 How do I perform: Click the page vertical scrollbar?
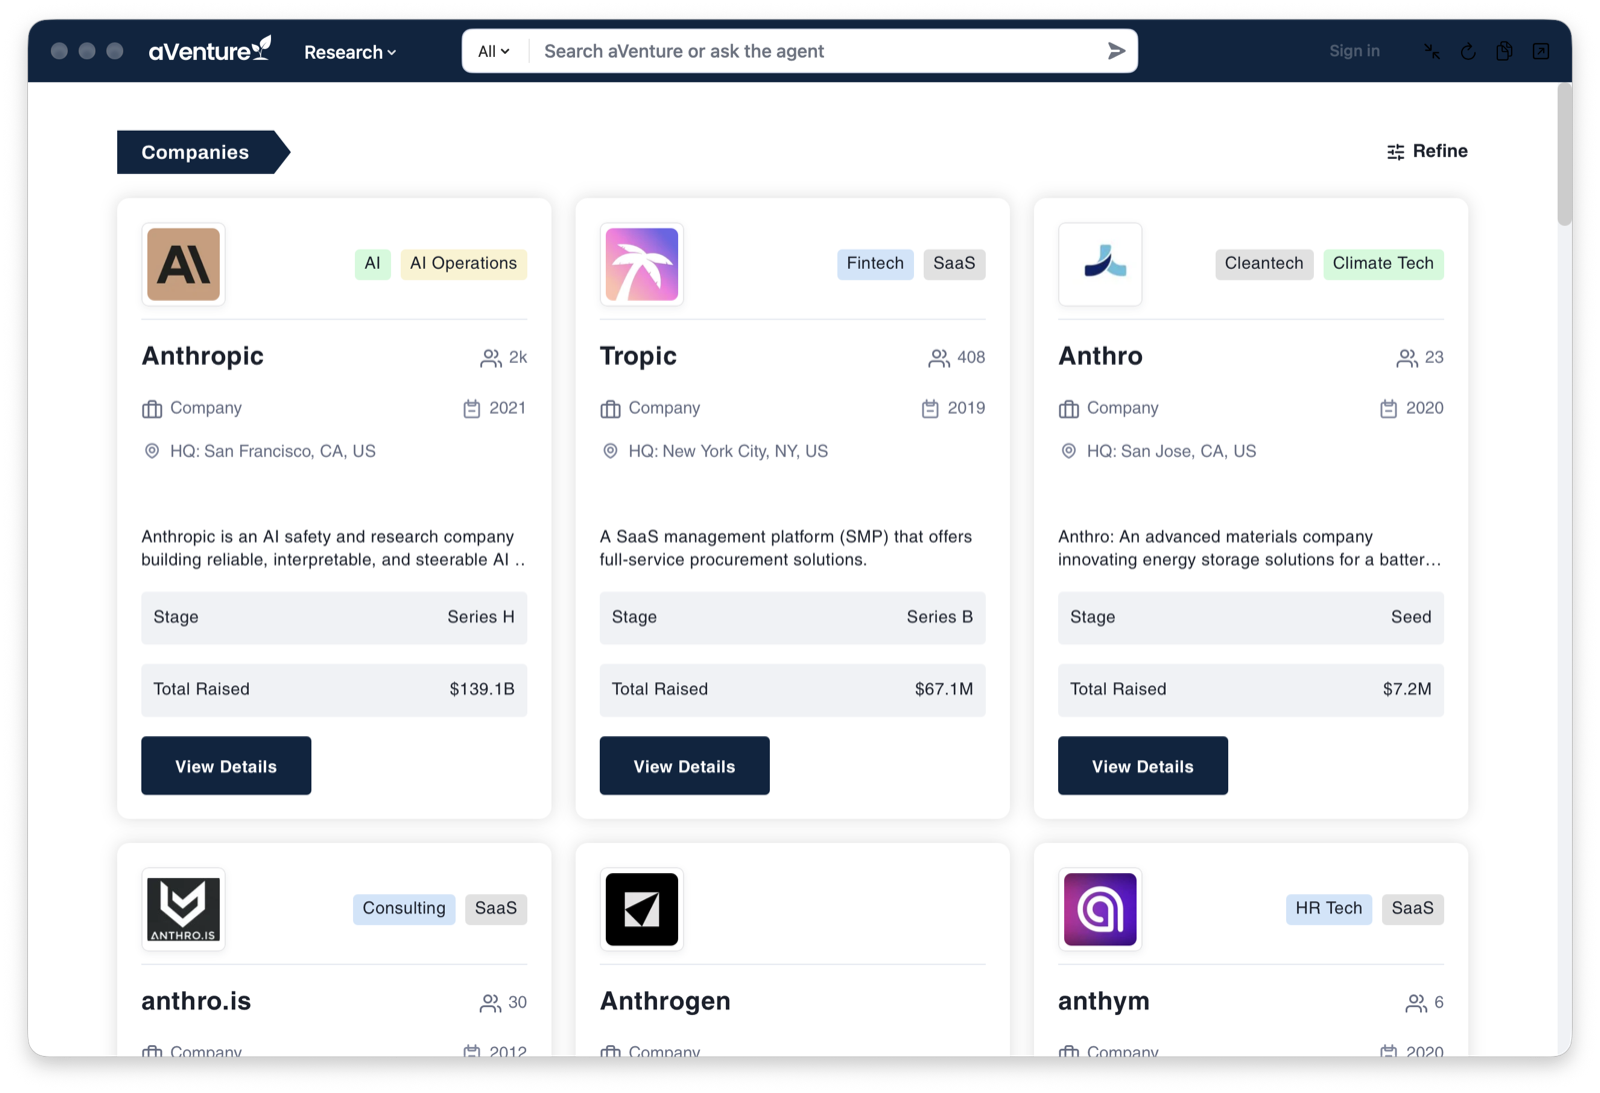(x=1564, y=155)
